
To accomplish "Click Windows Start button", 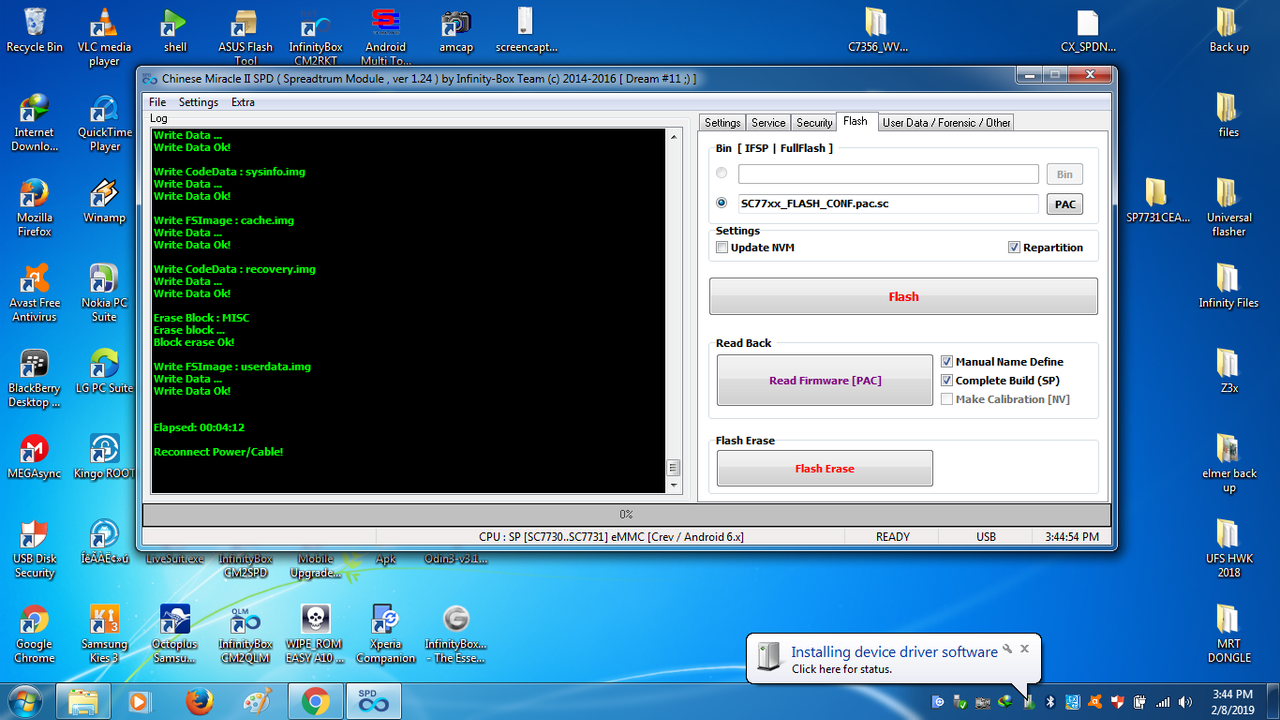I will click(x=25, y=701).
